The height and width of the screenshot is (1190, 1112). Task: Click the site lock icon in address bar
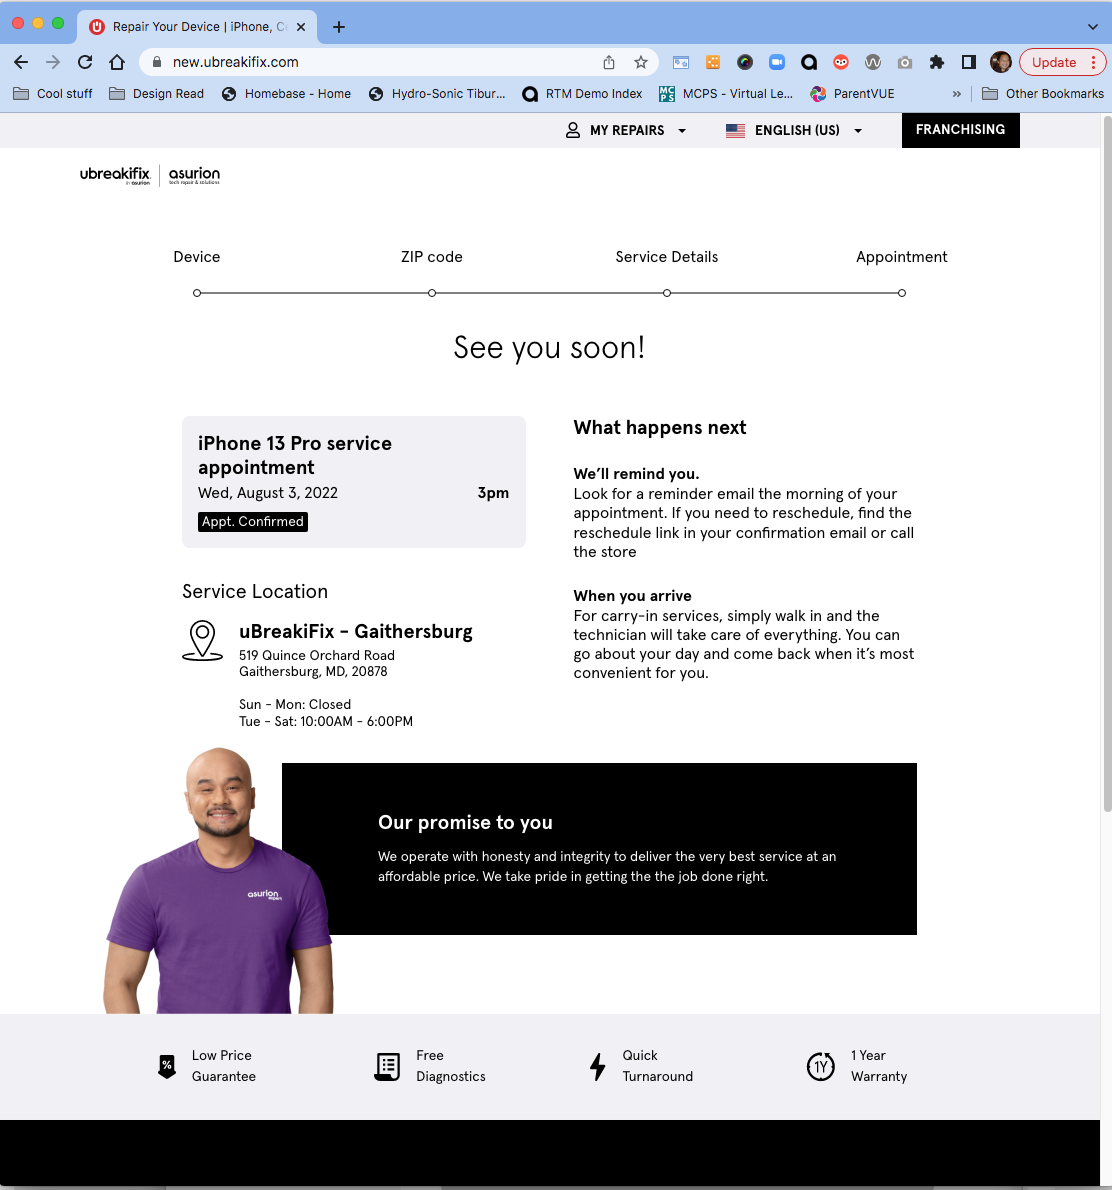(x=157, y=62)
